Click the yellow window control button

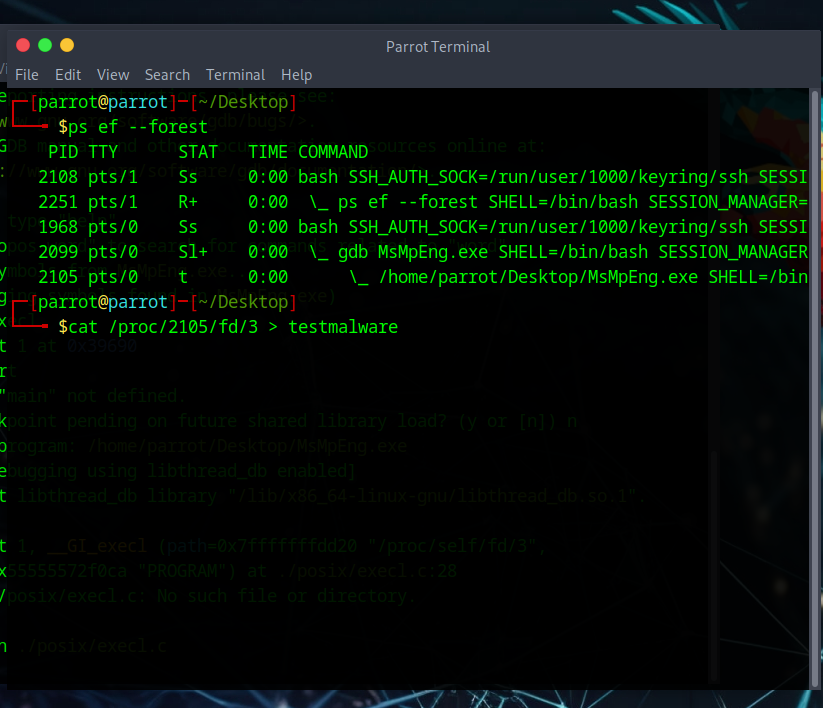pyautogui.click(x=67, y=45)
